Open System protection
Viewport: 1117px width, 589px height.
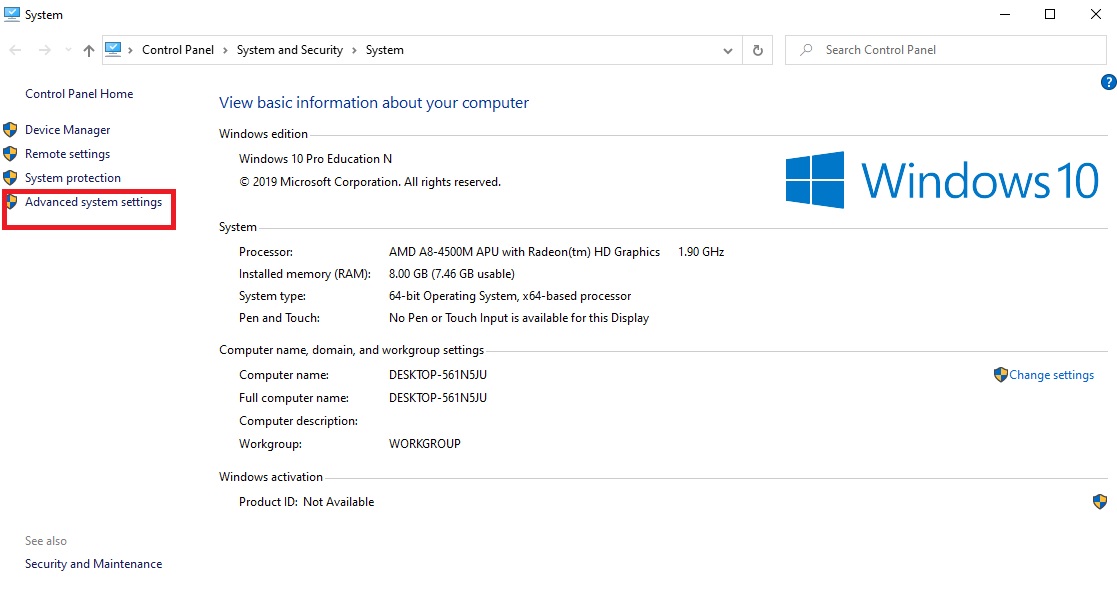click(73, 178)
